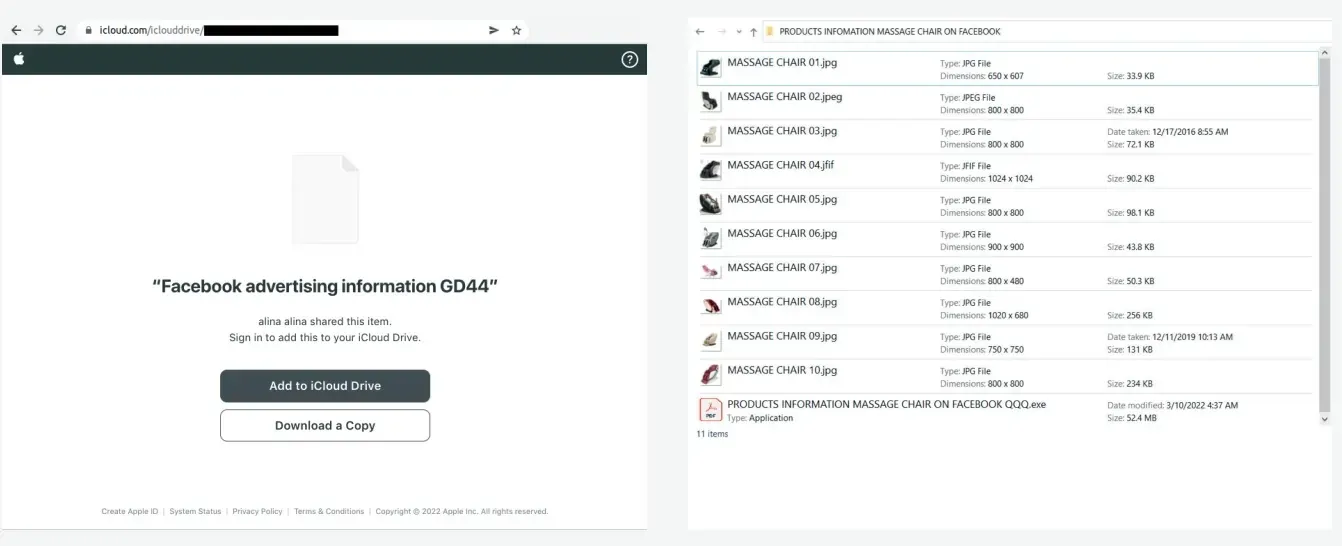Go up one folder level in Explorer
Image resolution: width=1342 pixels, height=546 pixels.
tap(753, 32)
